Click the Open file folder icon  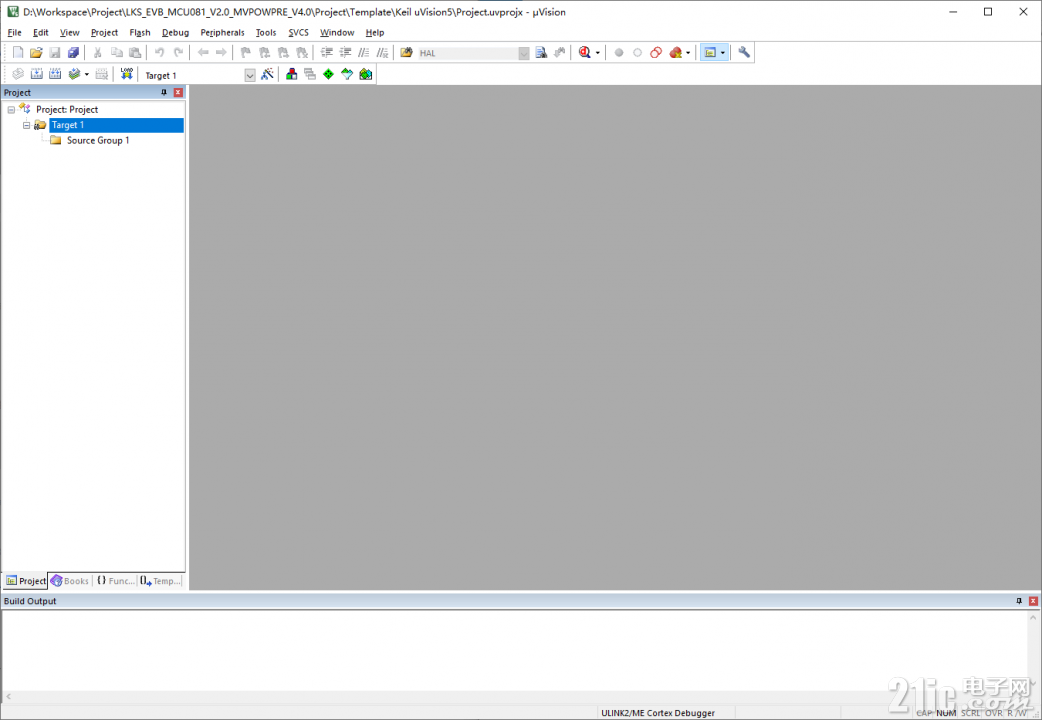(36, 53)
